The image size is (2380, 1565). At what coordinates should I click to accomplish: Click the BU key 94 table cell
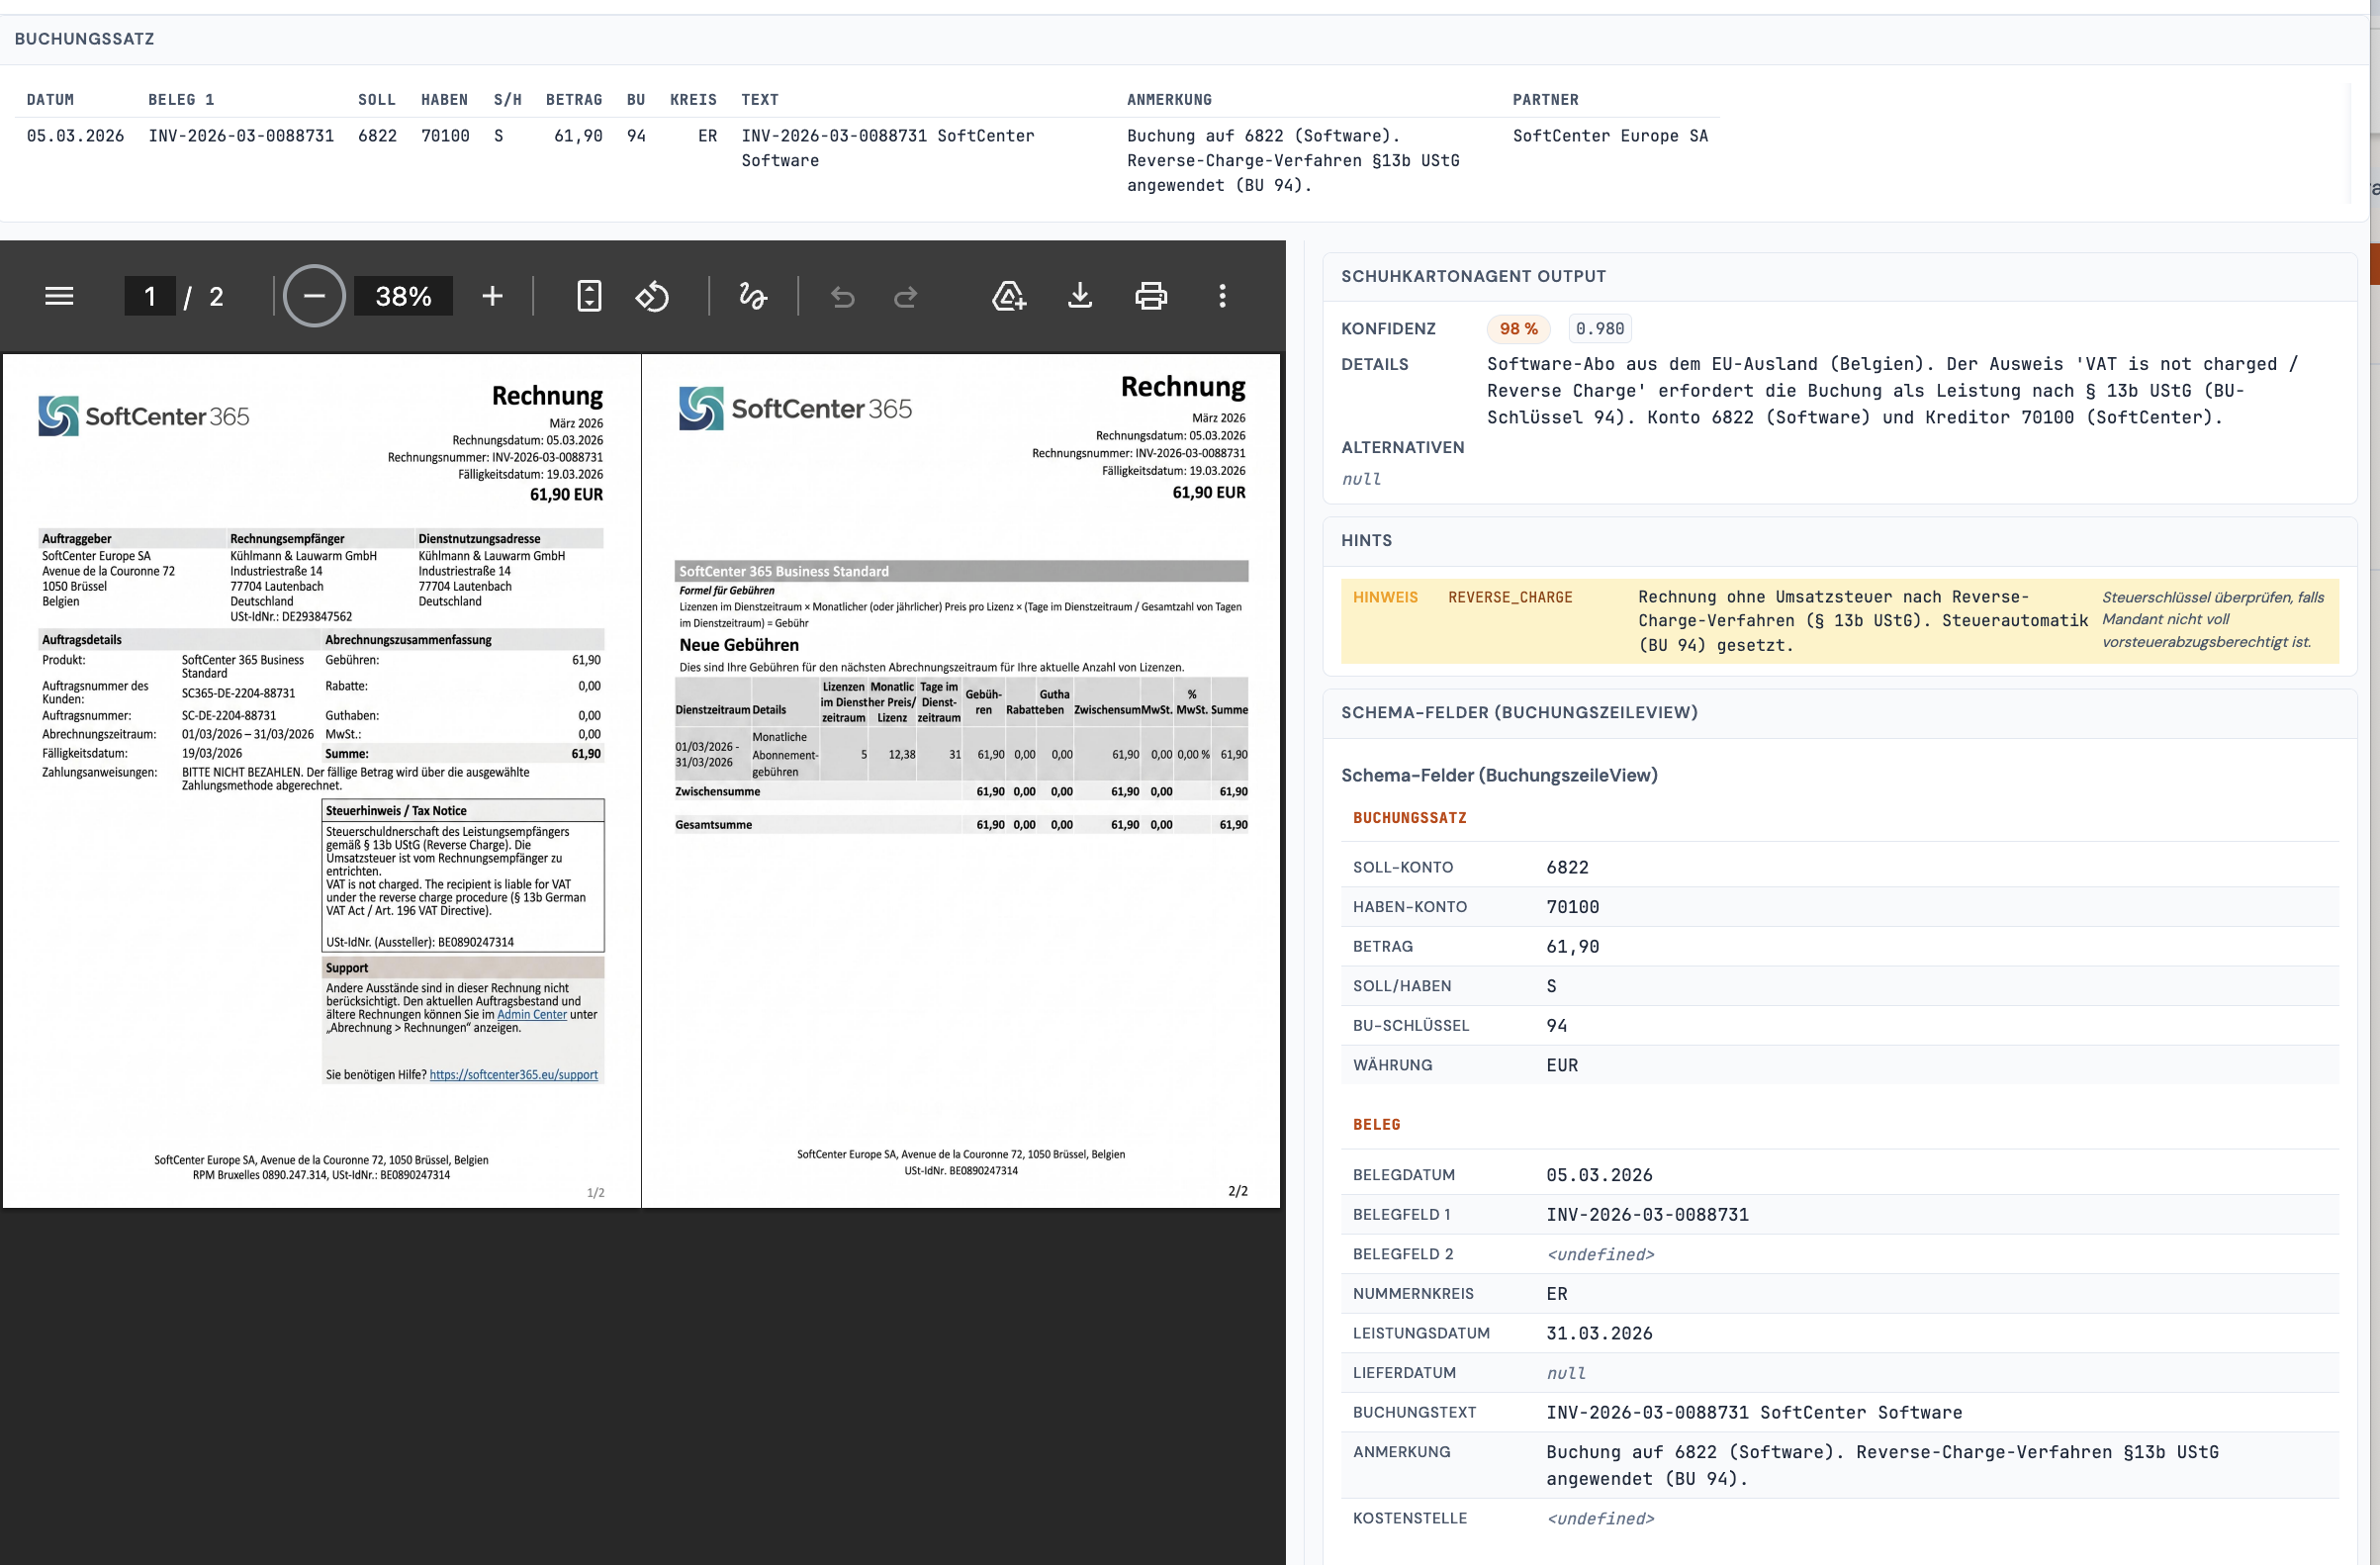[636, 136]
